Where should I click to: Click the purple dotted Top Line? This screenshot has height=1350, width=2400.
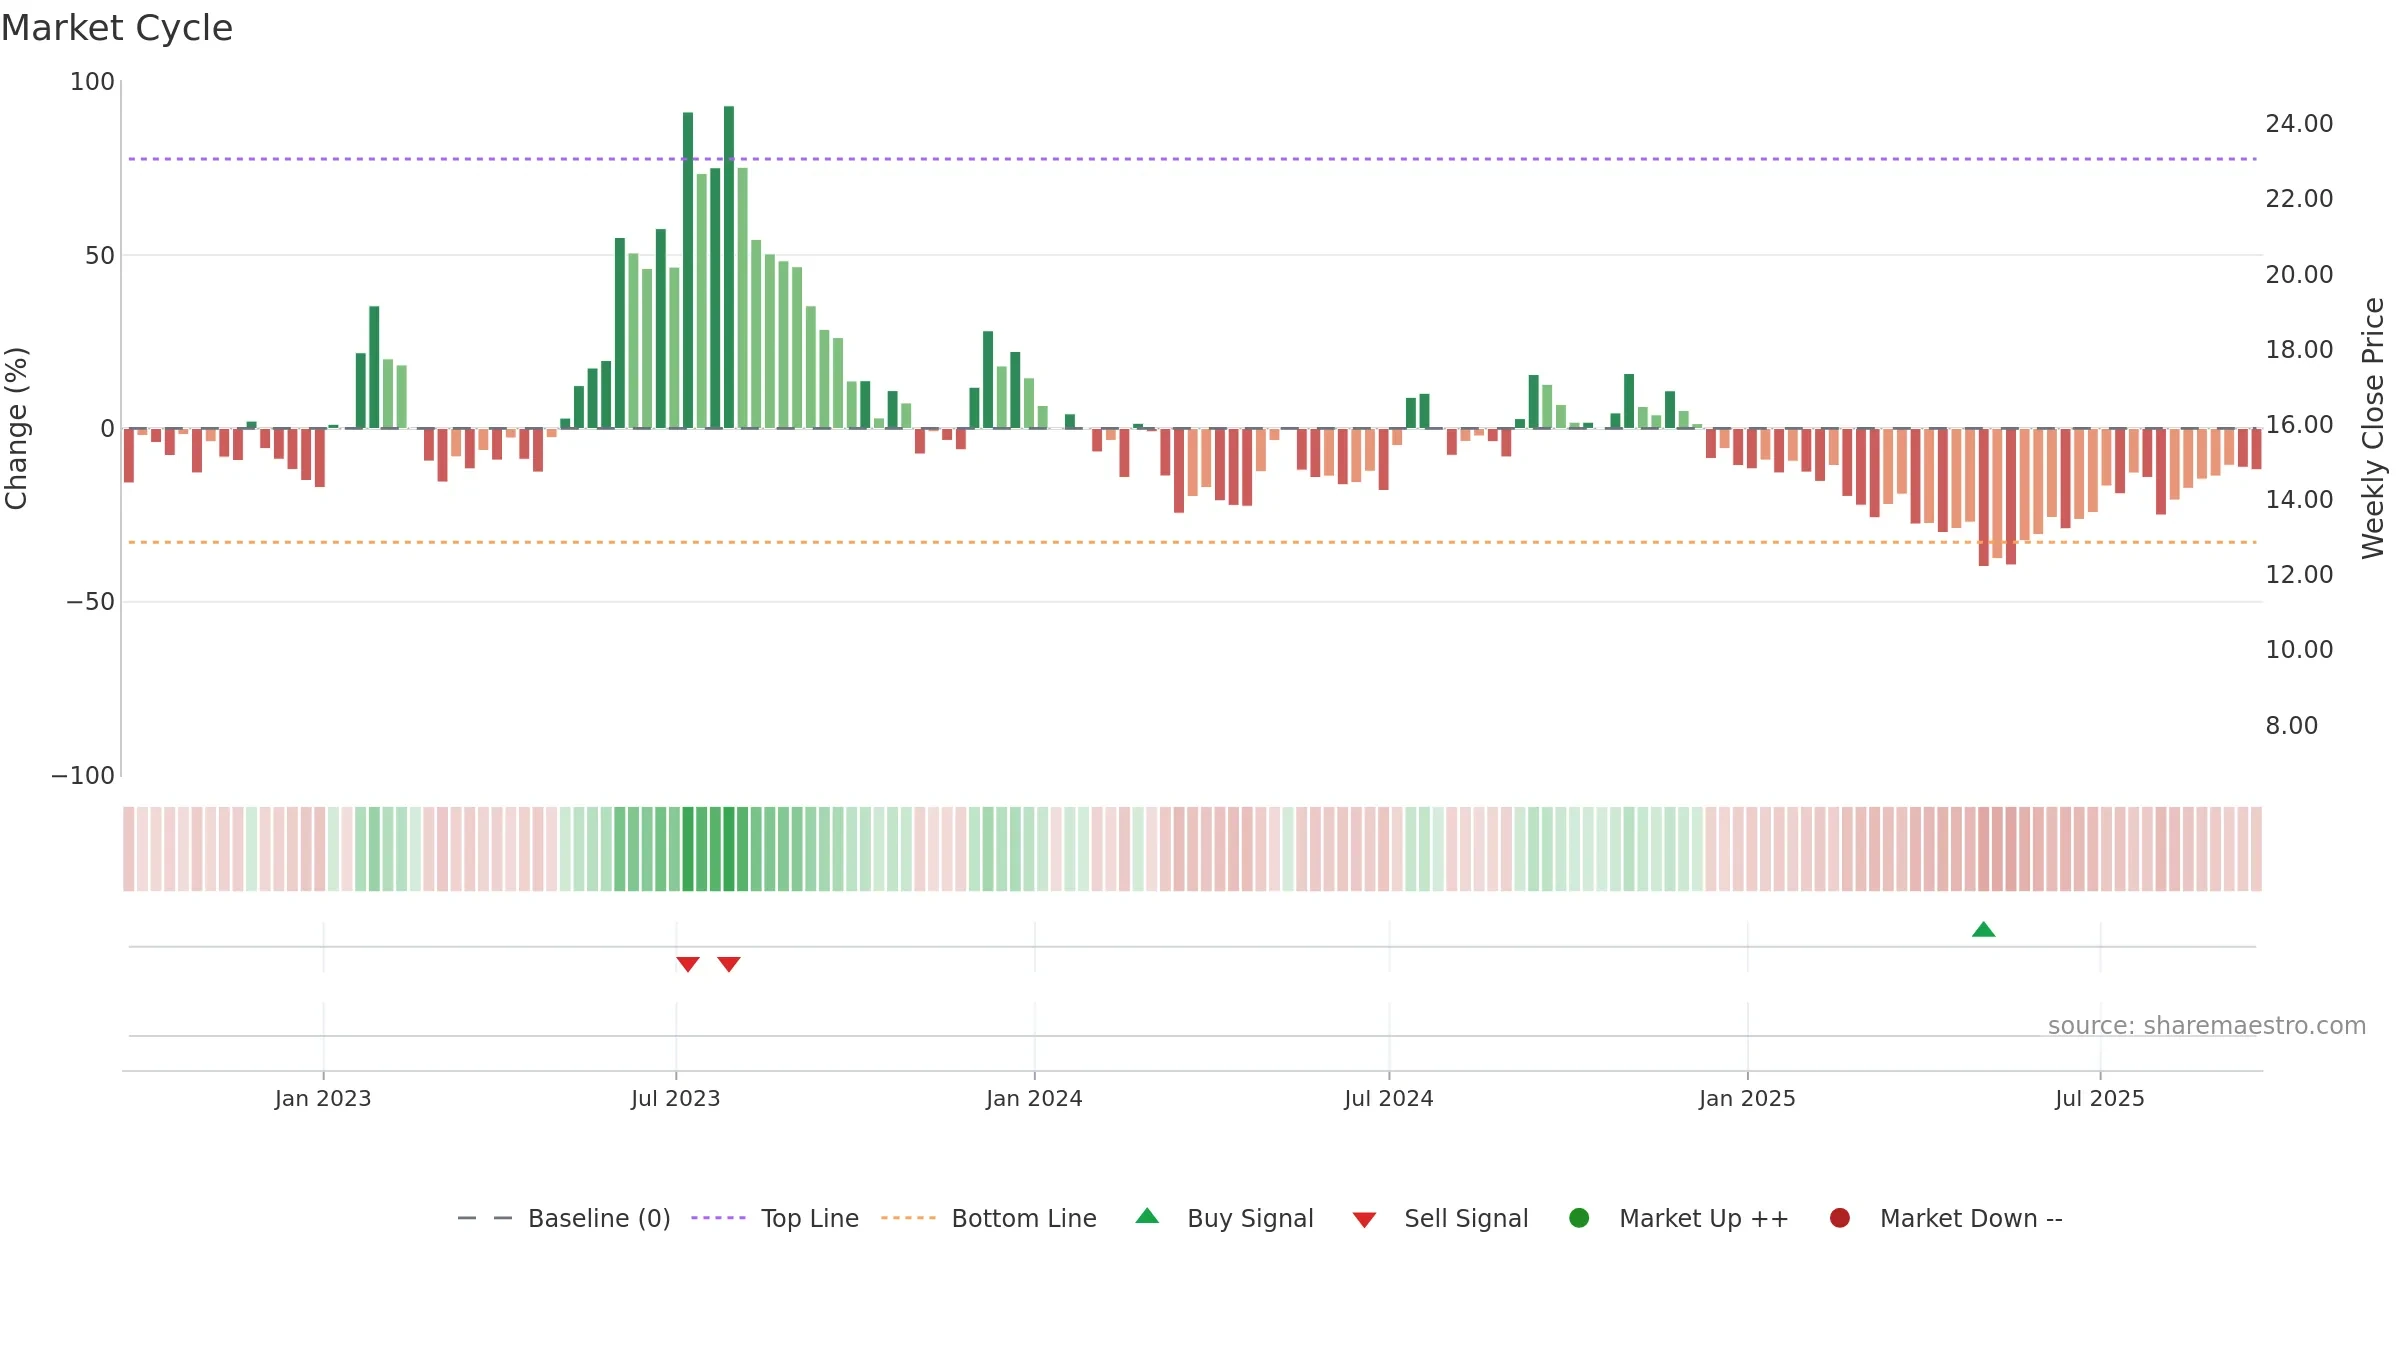coord(1192,159)
